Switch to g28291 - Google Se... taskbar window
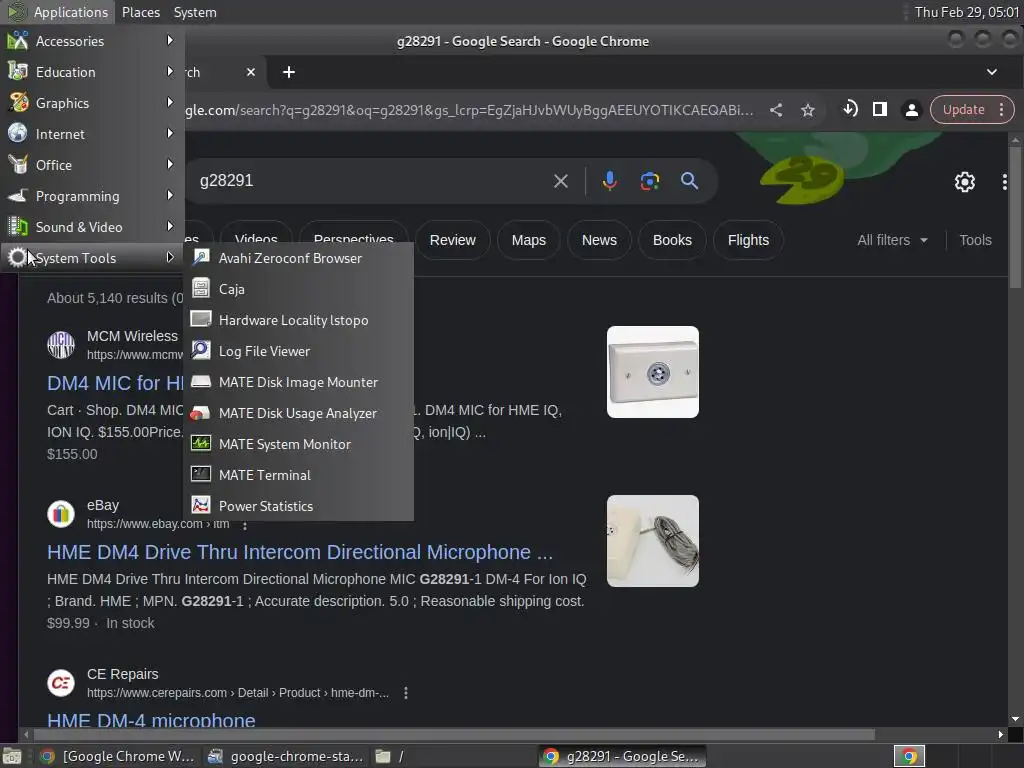Screen dimensions: 1024x768 (622, 756)
